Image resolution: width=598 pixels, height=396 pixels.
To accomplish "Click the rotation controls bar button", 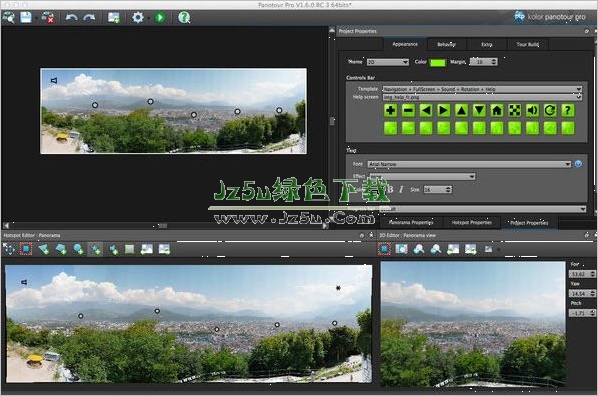I will point(550,111).
